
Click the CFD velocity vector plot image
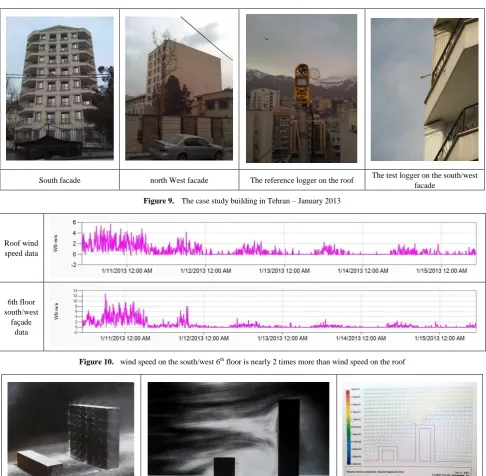(x=410, y=429)
